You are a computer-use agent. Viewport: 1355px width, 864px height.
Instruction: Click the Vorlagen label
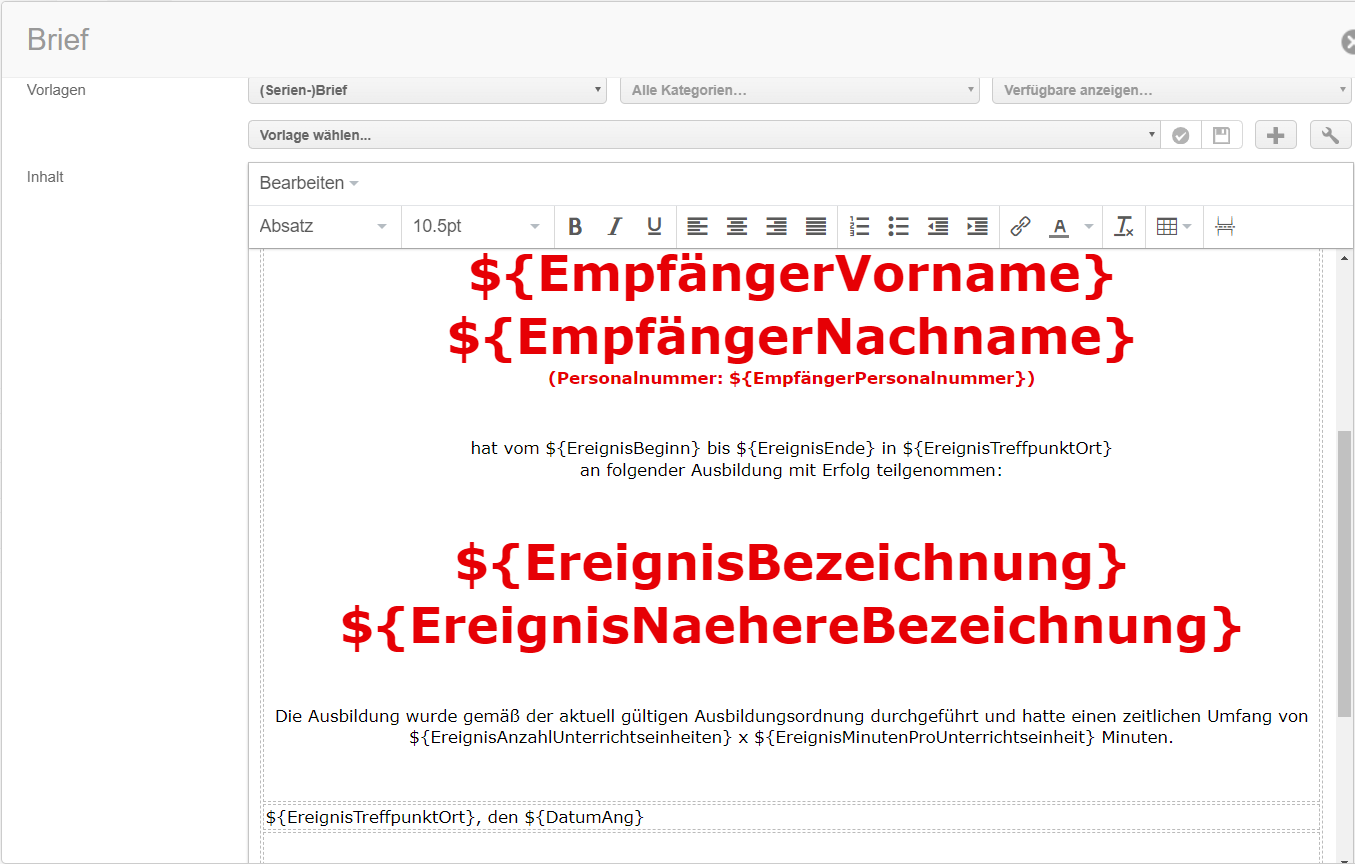click(56, 90)
